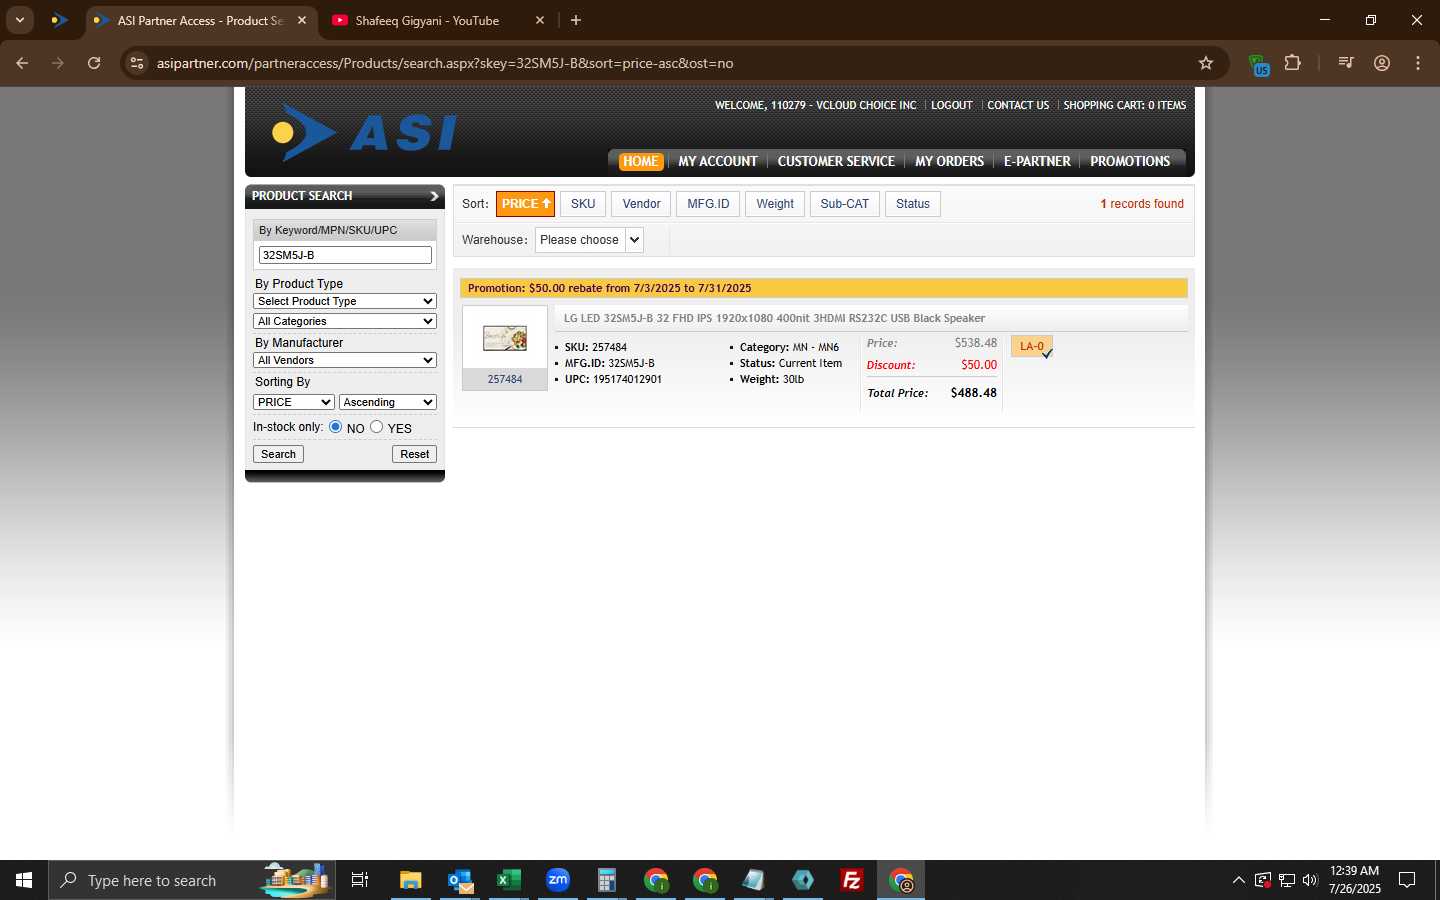Close the Shafeeq Gigyani YouTube tab
The width and height of the screenshot is (1440, 900).
pos(540,20)
